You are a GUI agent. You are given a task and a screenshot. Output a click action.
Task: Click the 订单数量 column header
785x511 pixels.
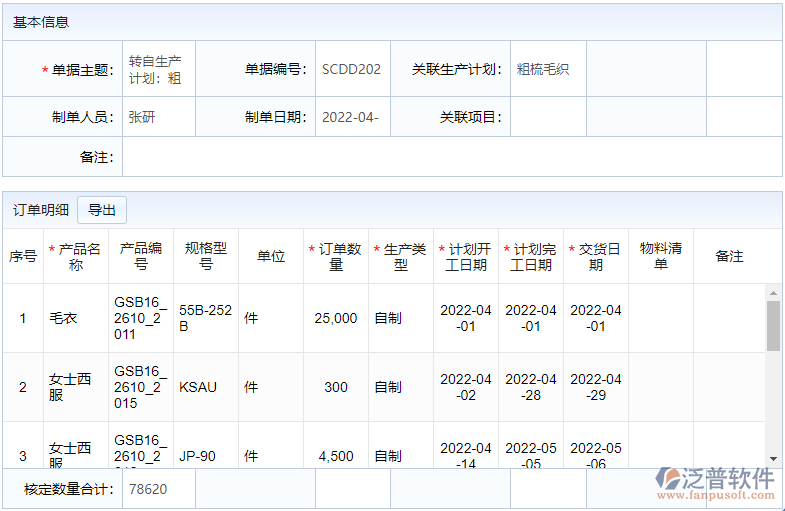point(336,257)
